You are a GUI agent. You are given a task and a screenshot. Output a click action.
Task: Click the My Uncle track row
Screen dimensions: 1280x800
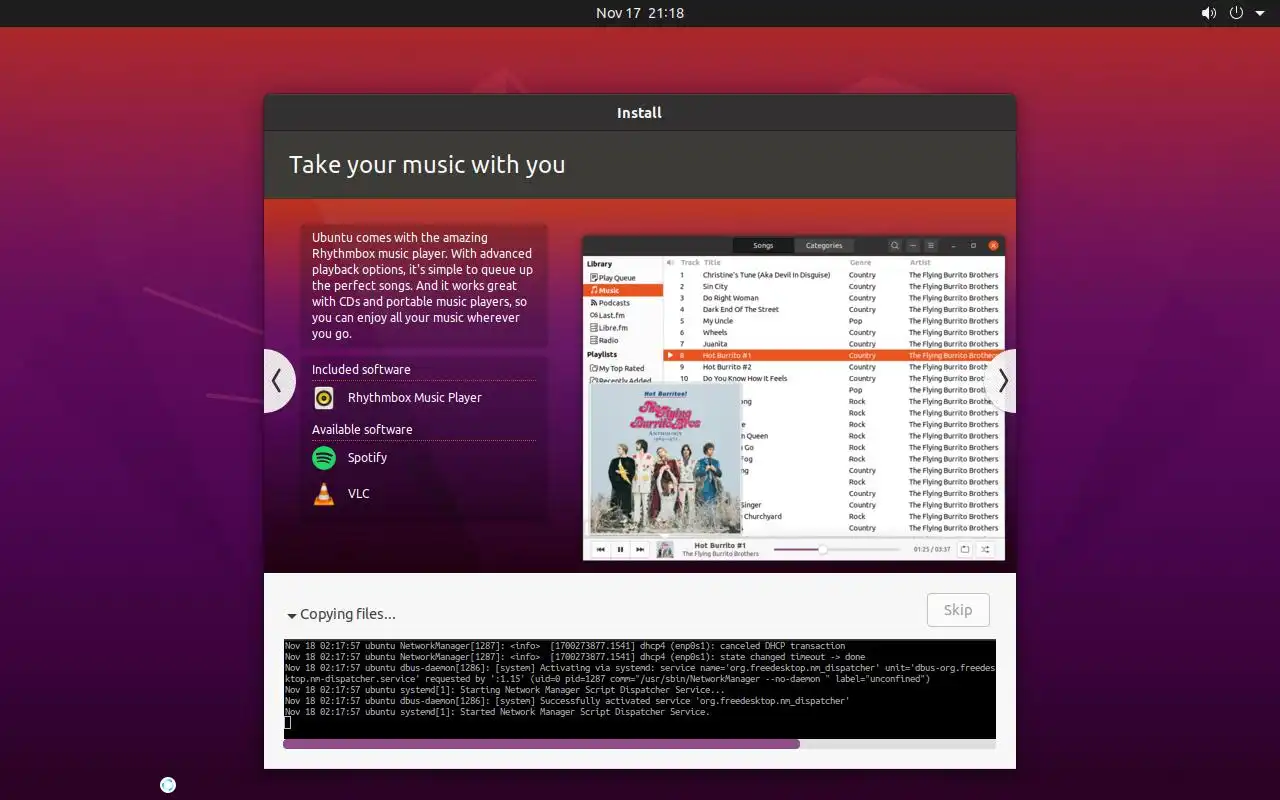(x=834, y=321)
